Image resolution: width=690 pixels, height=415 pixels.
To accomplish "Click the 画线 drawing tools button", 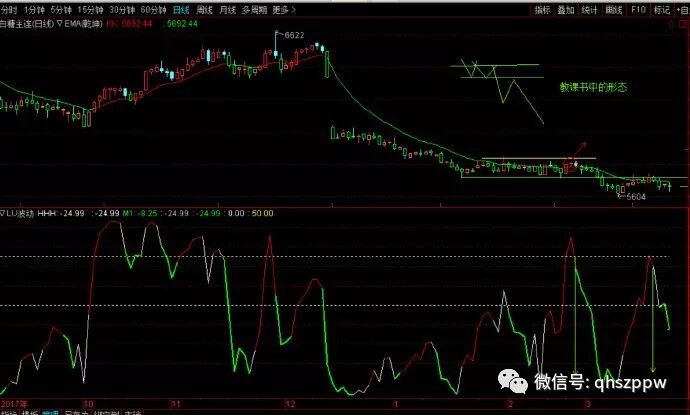I will point(614,10).
